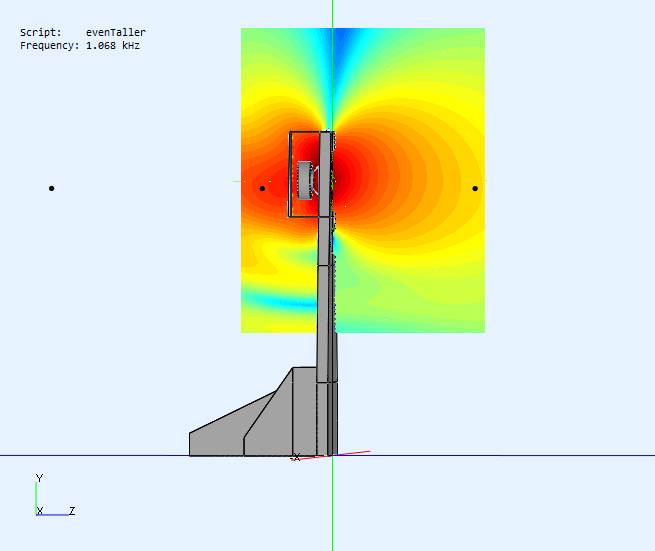Click the grey speaker driver inside the enclosure
This screenshot has width=655, height=551.
point(306,180)
